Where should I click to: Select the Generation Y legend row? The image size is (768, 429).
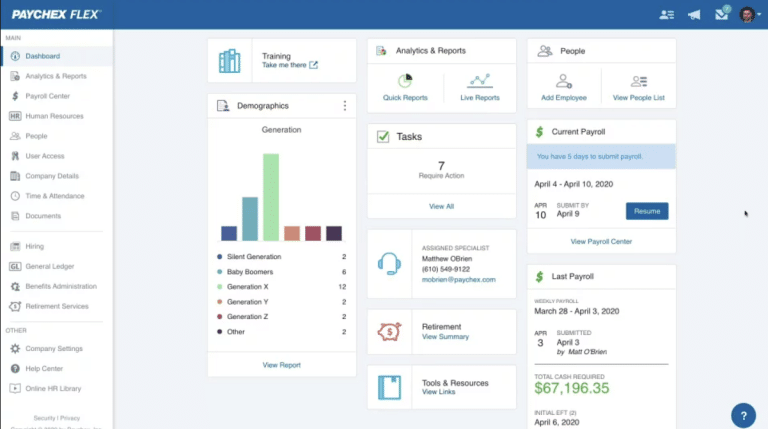coord(282,302)
